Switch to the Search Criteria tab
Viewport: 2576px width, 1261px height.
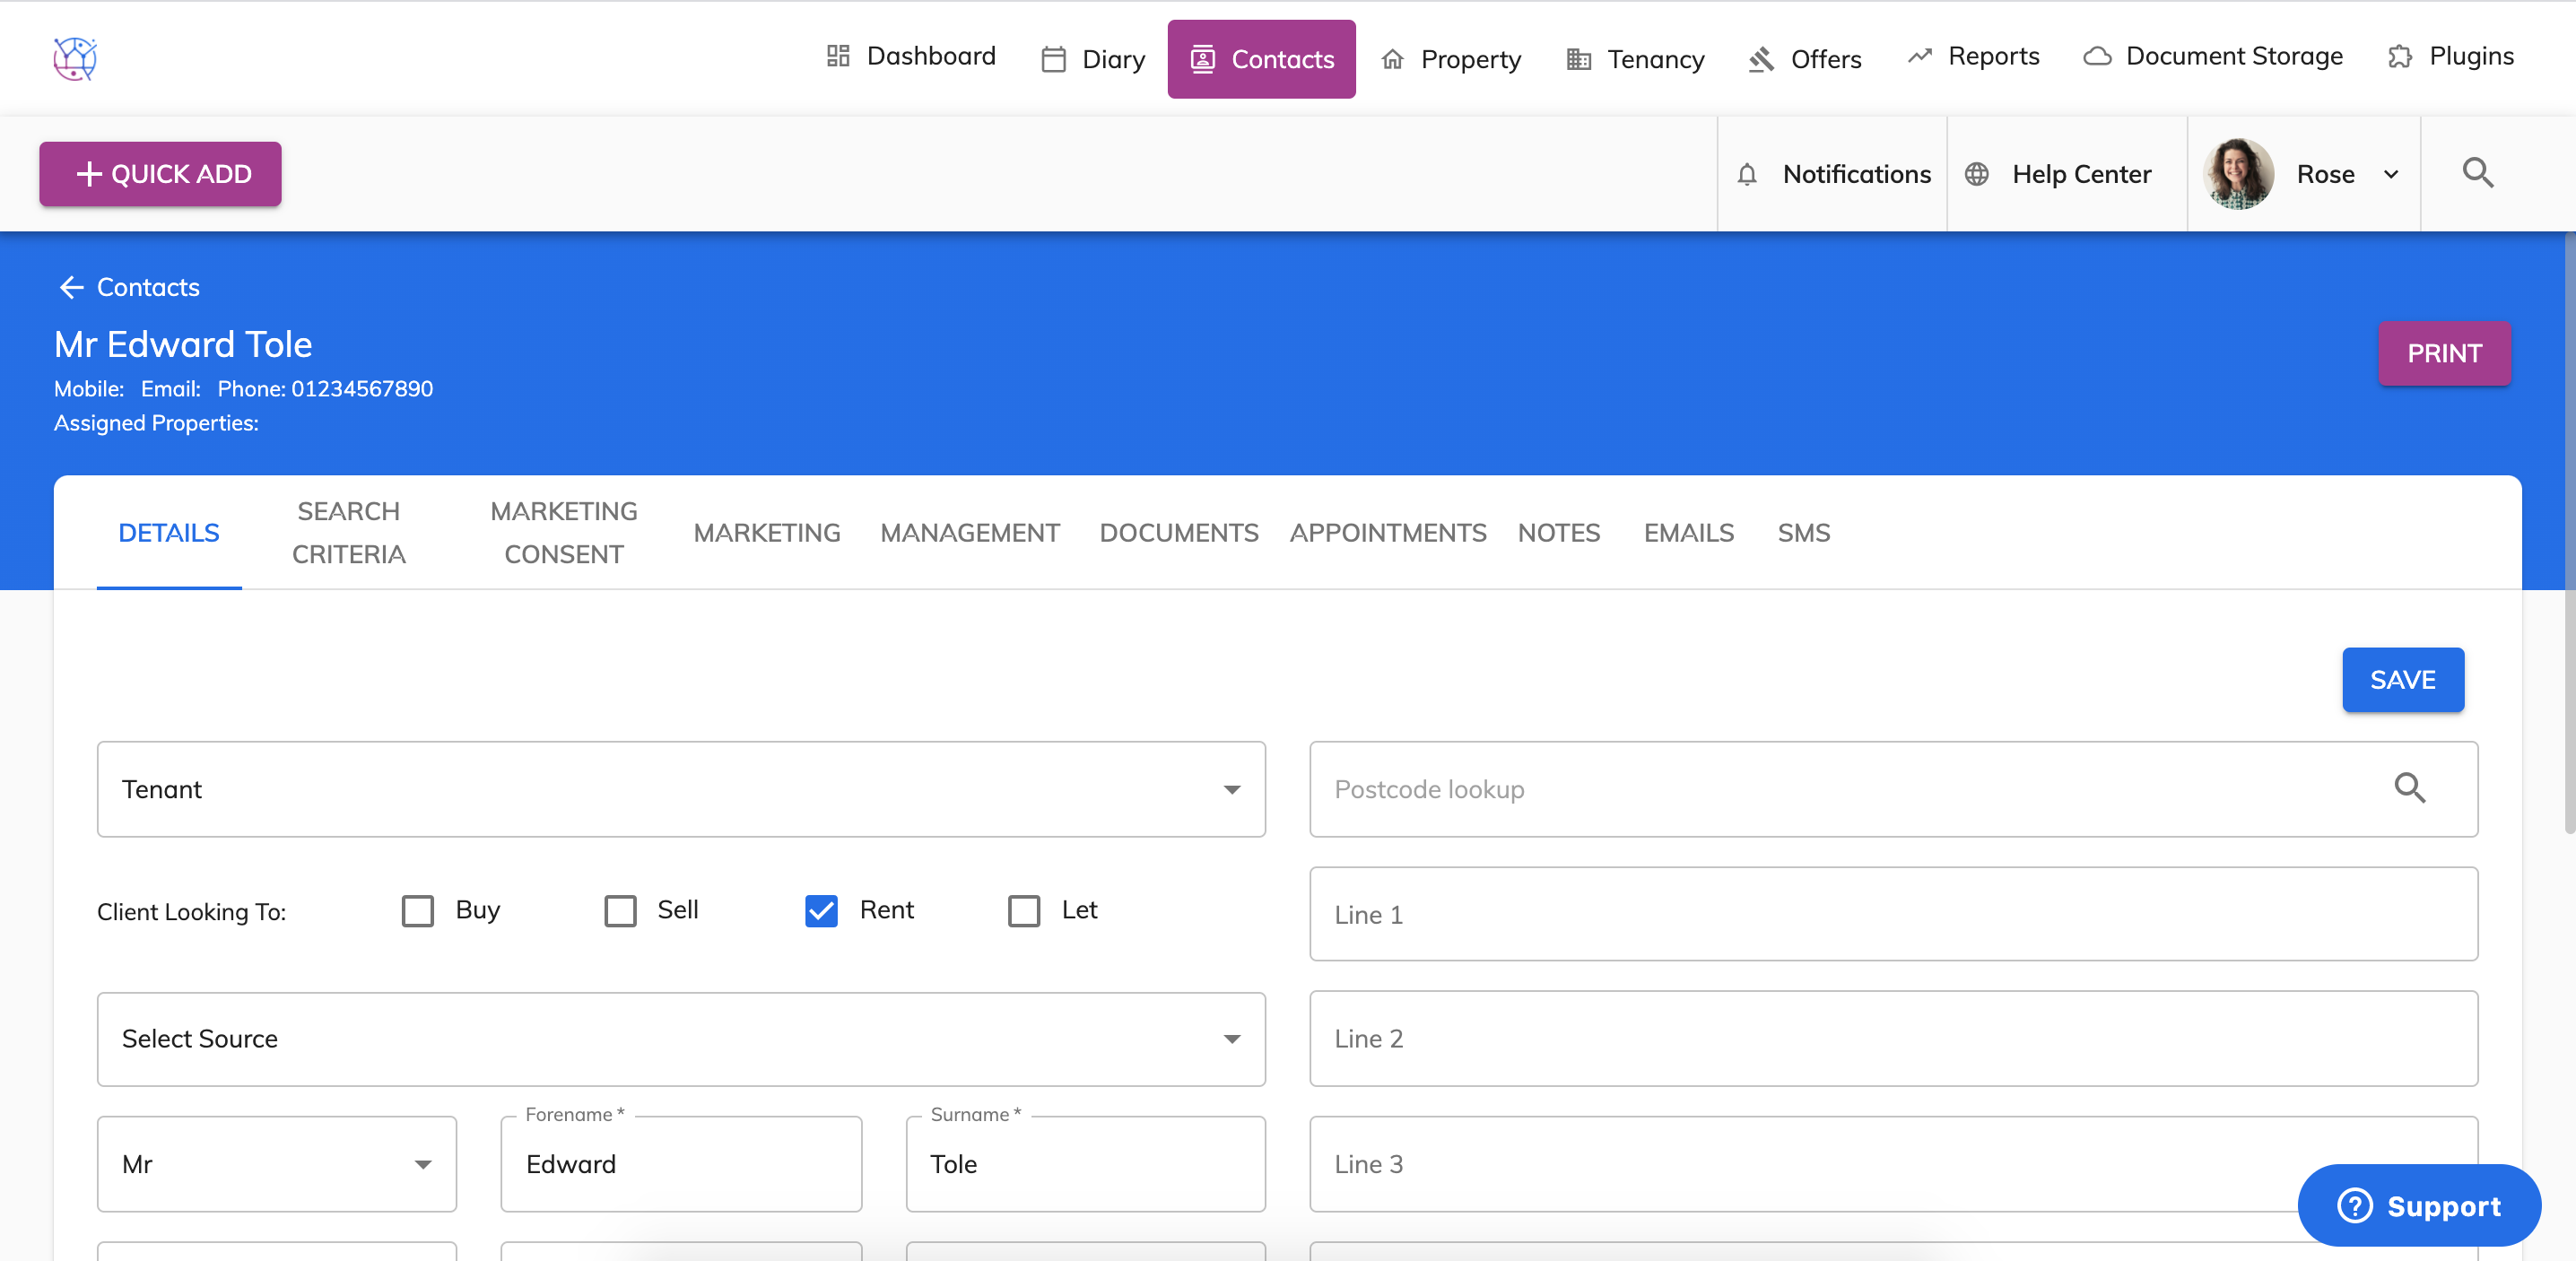point(348,532)
